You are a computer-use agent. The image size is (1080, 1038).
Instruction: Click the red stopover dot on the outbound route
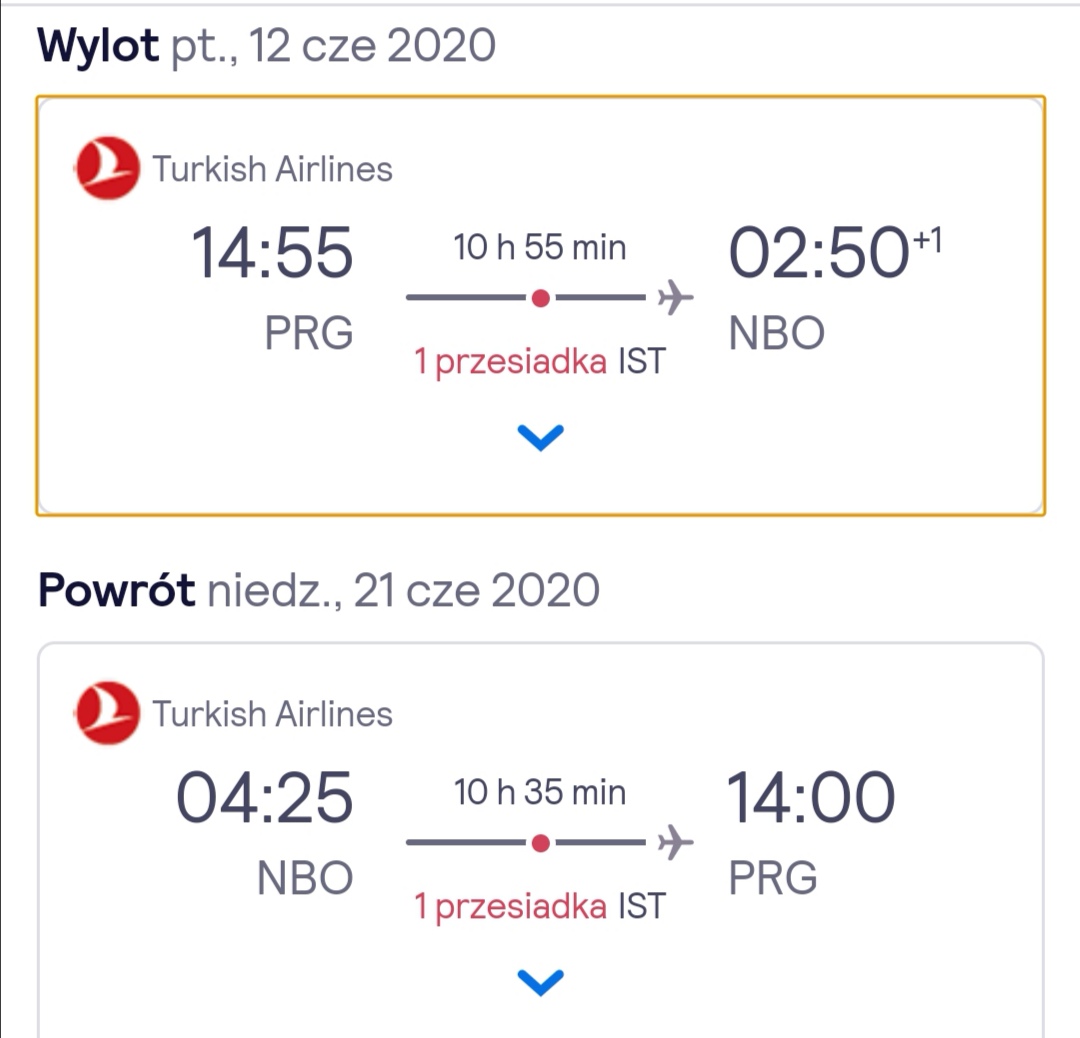(541, 298)
